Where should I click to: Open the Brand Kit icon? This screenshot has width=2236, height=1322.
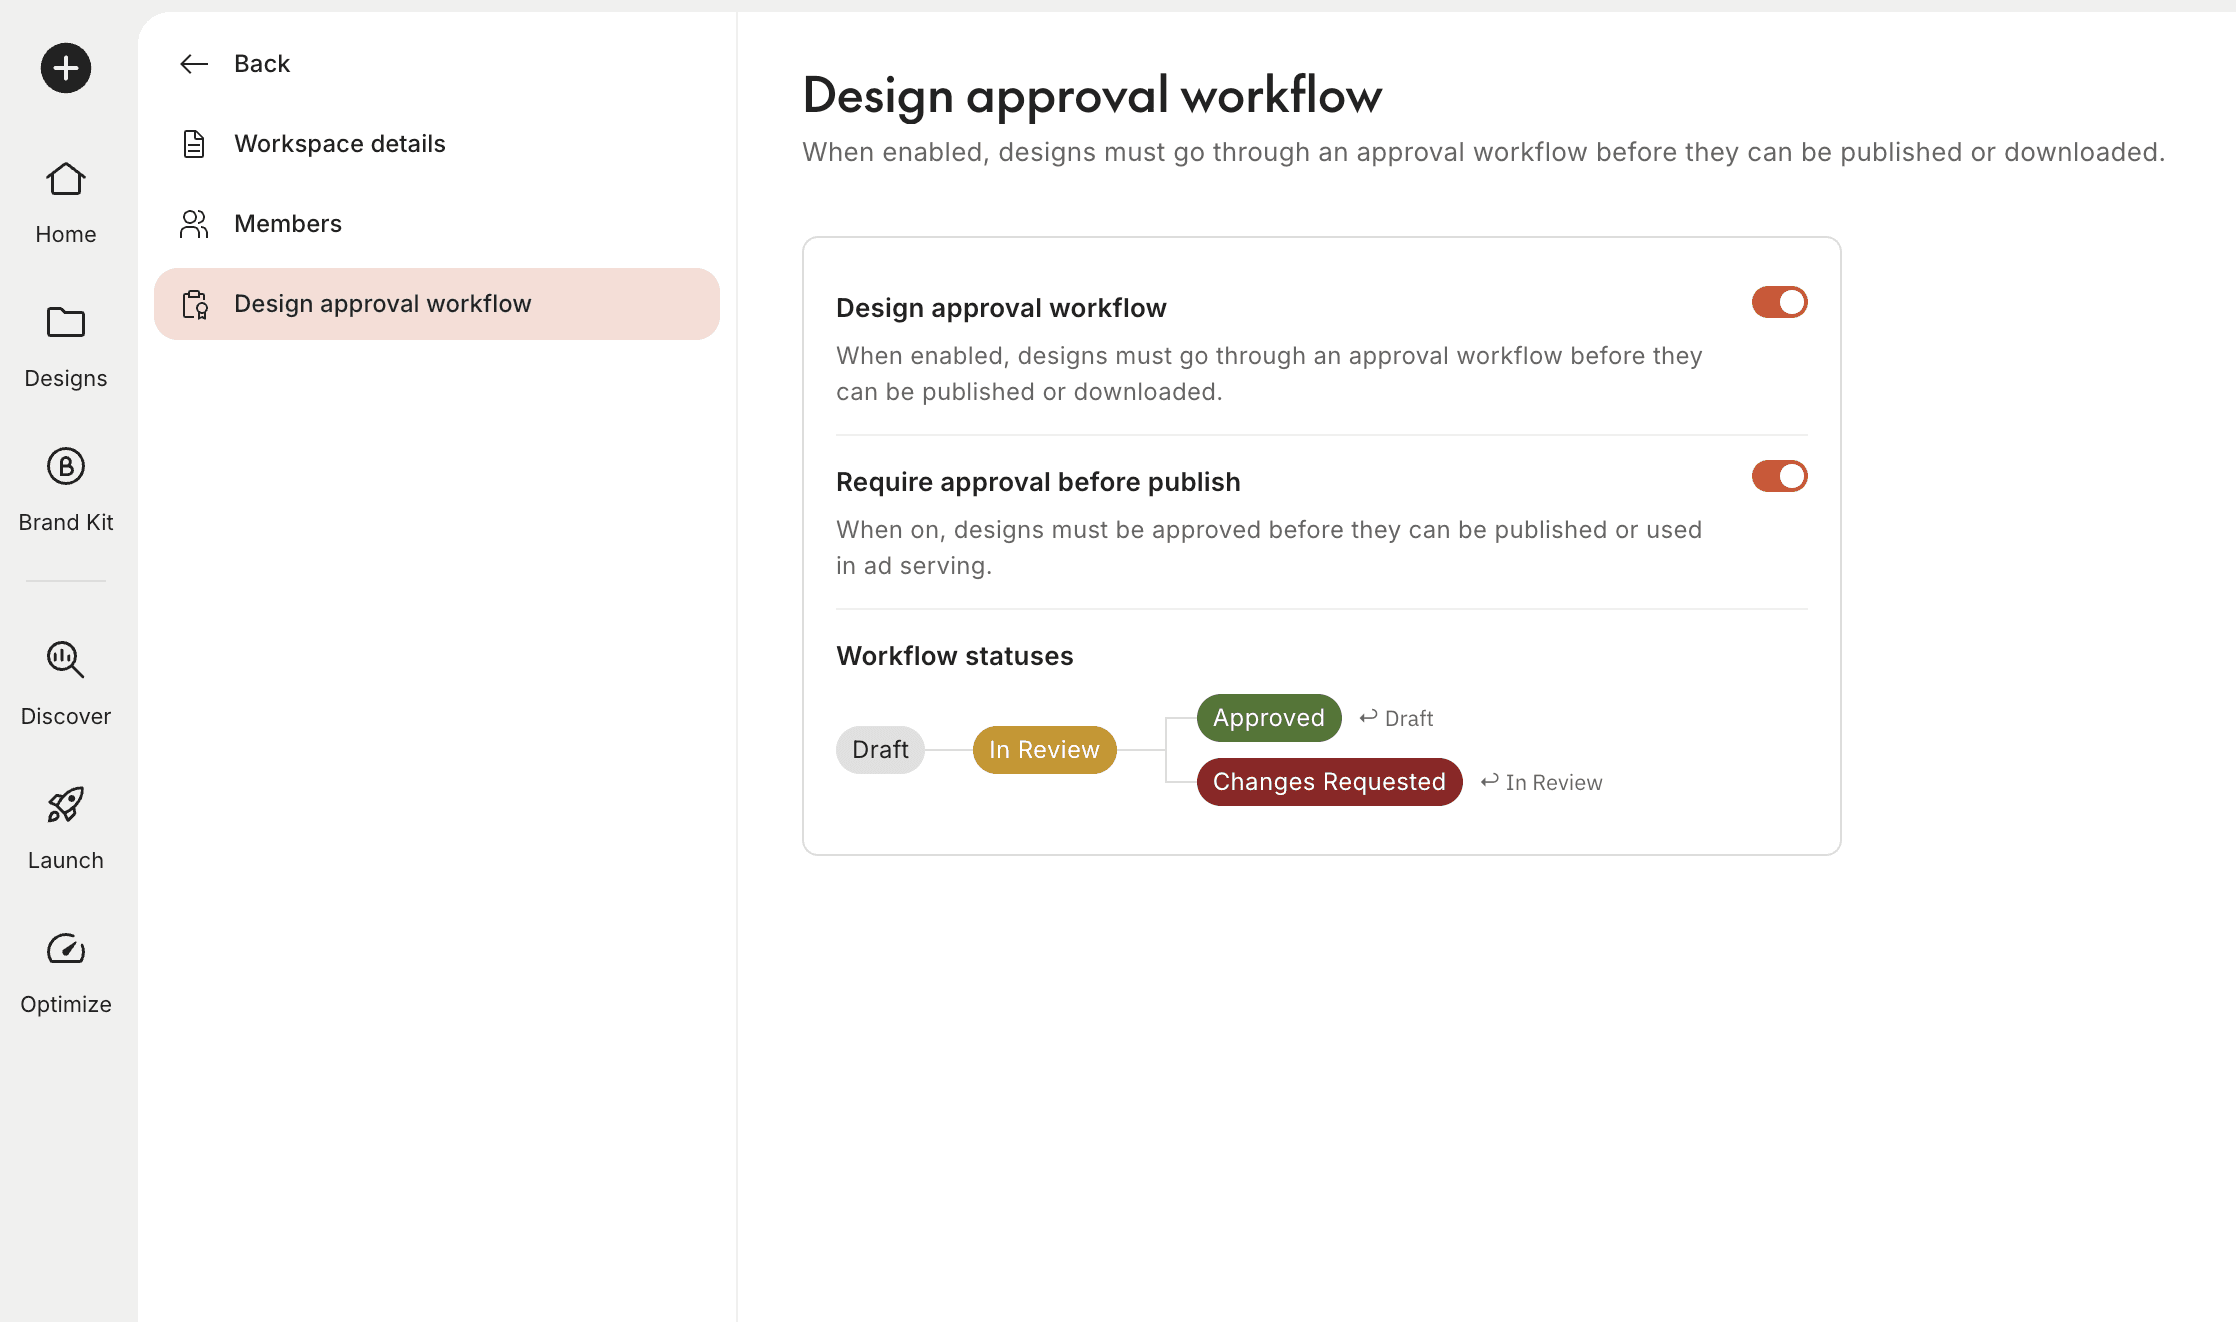(x=65, y=467)
